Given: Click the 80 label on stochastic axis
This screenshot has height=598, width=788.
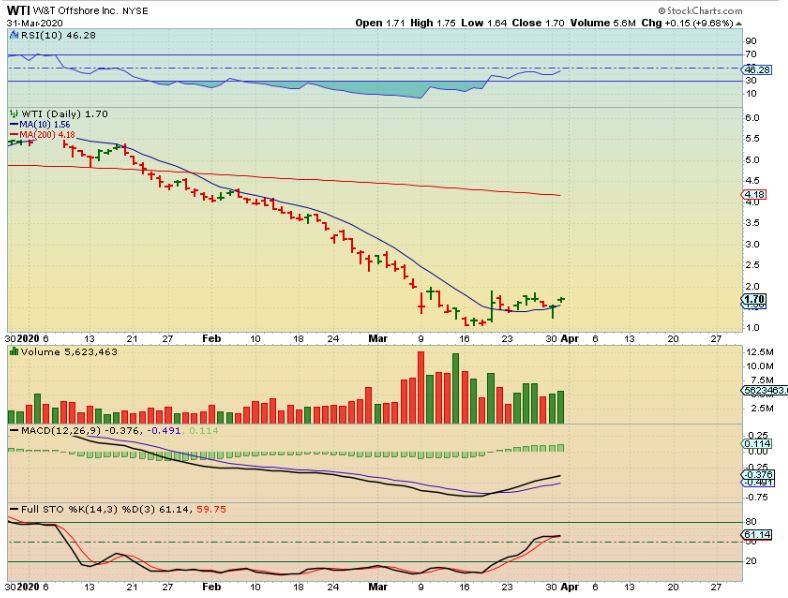Looking at the screenshot, I should pyautogui.click(x=751, y=522).
